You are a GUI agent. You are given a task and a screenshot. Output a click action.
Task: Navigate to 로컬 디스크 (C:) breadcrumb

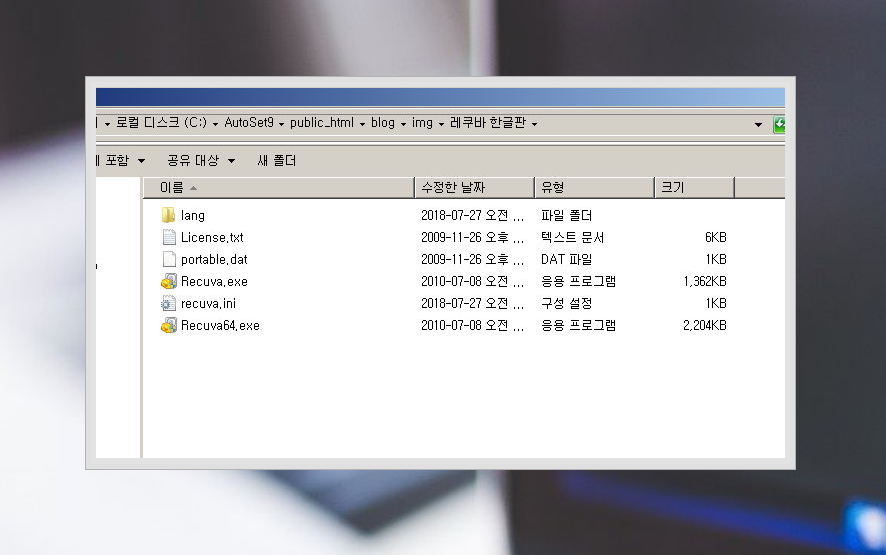(162, 123)
